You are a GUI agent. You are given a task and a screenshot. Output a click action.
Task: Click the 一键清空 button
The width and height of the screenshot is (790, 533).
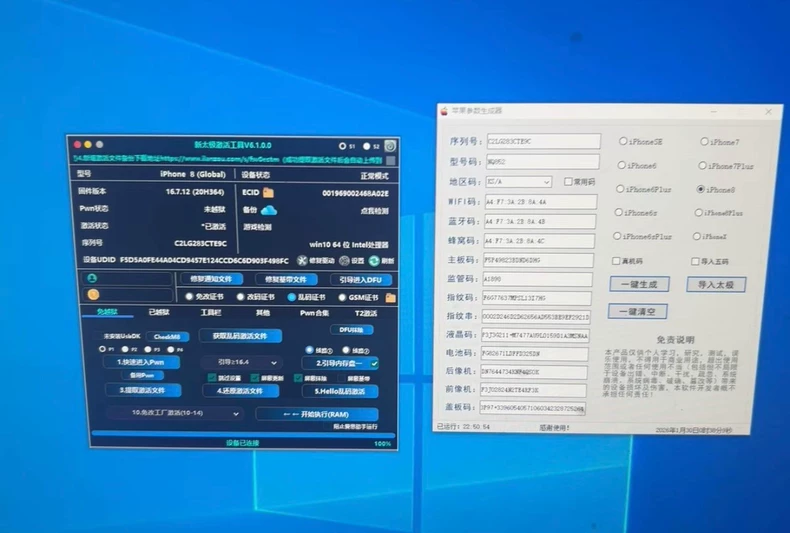pyautogui.click(x=637, y=311)
